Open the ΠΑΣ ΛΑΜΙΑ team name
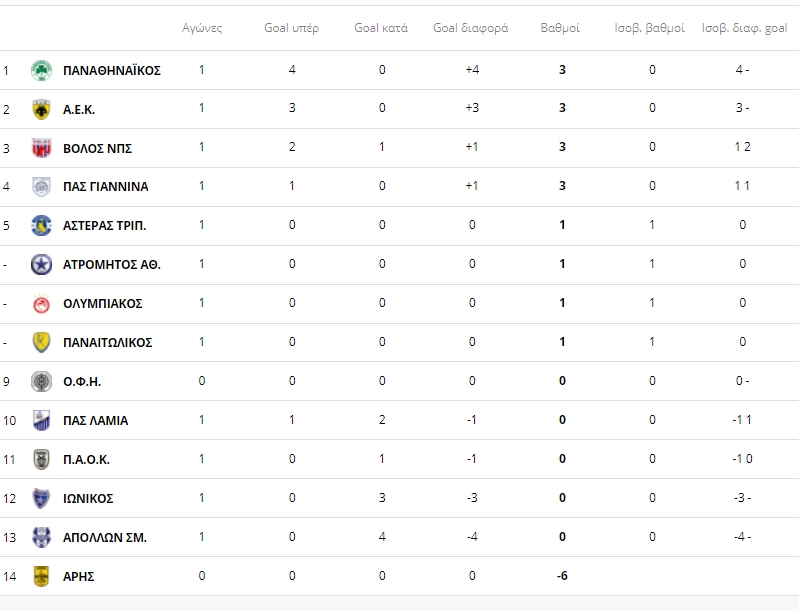The height and width of the screenshot is (611, 799). pyautogui.click(x=95, y=420)
